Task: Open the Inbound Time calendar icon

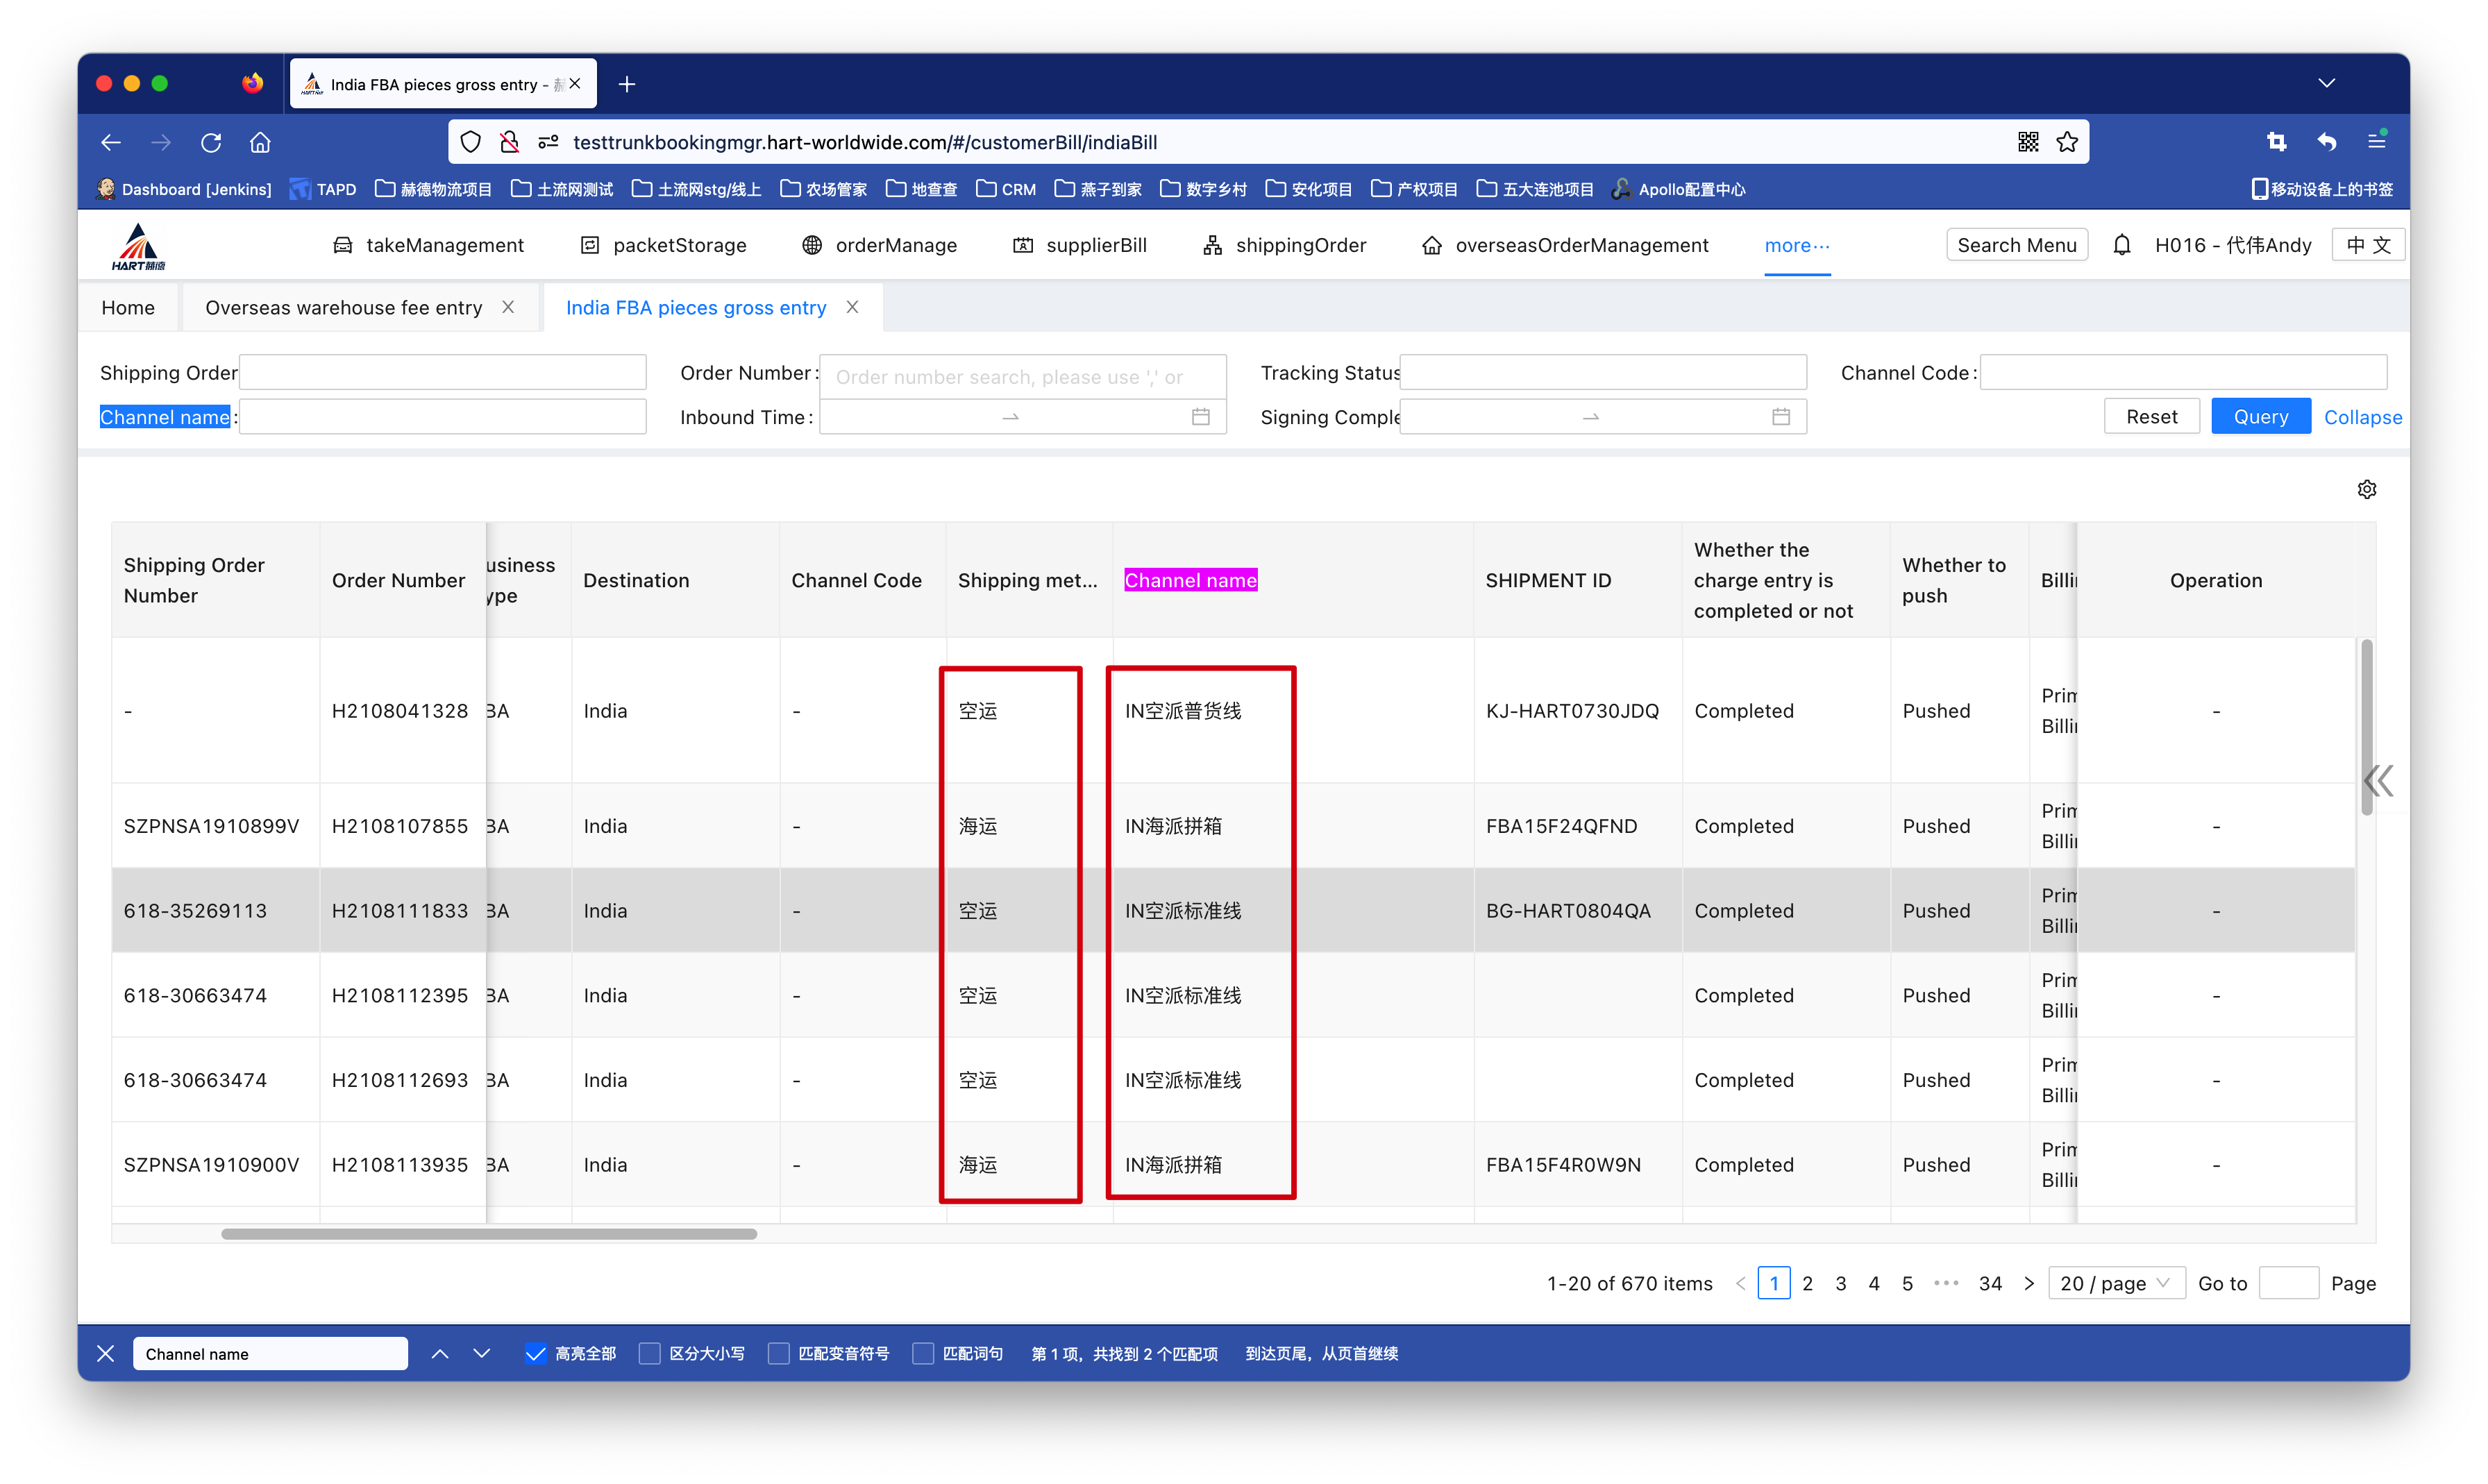Action: tap(1200, 417)
